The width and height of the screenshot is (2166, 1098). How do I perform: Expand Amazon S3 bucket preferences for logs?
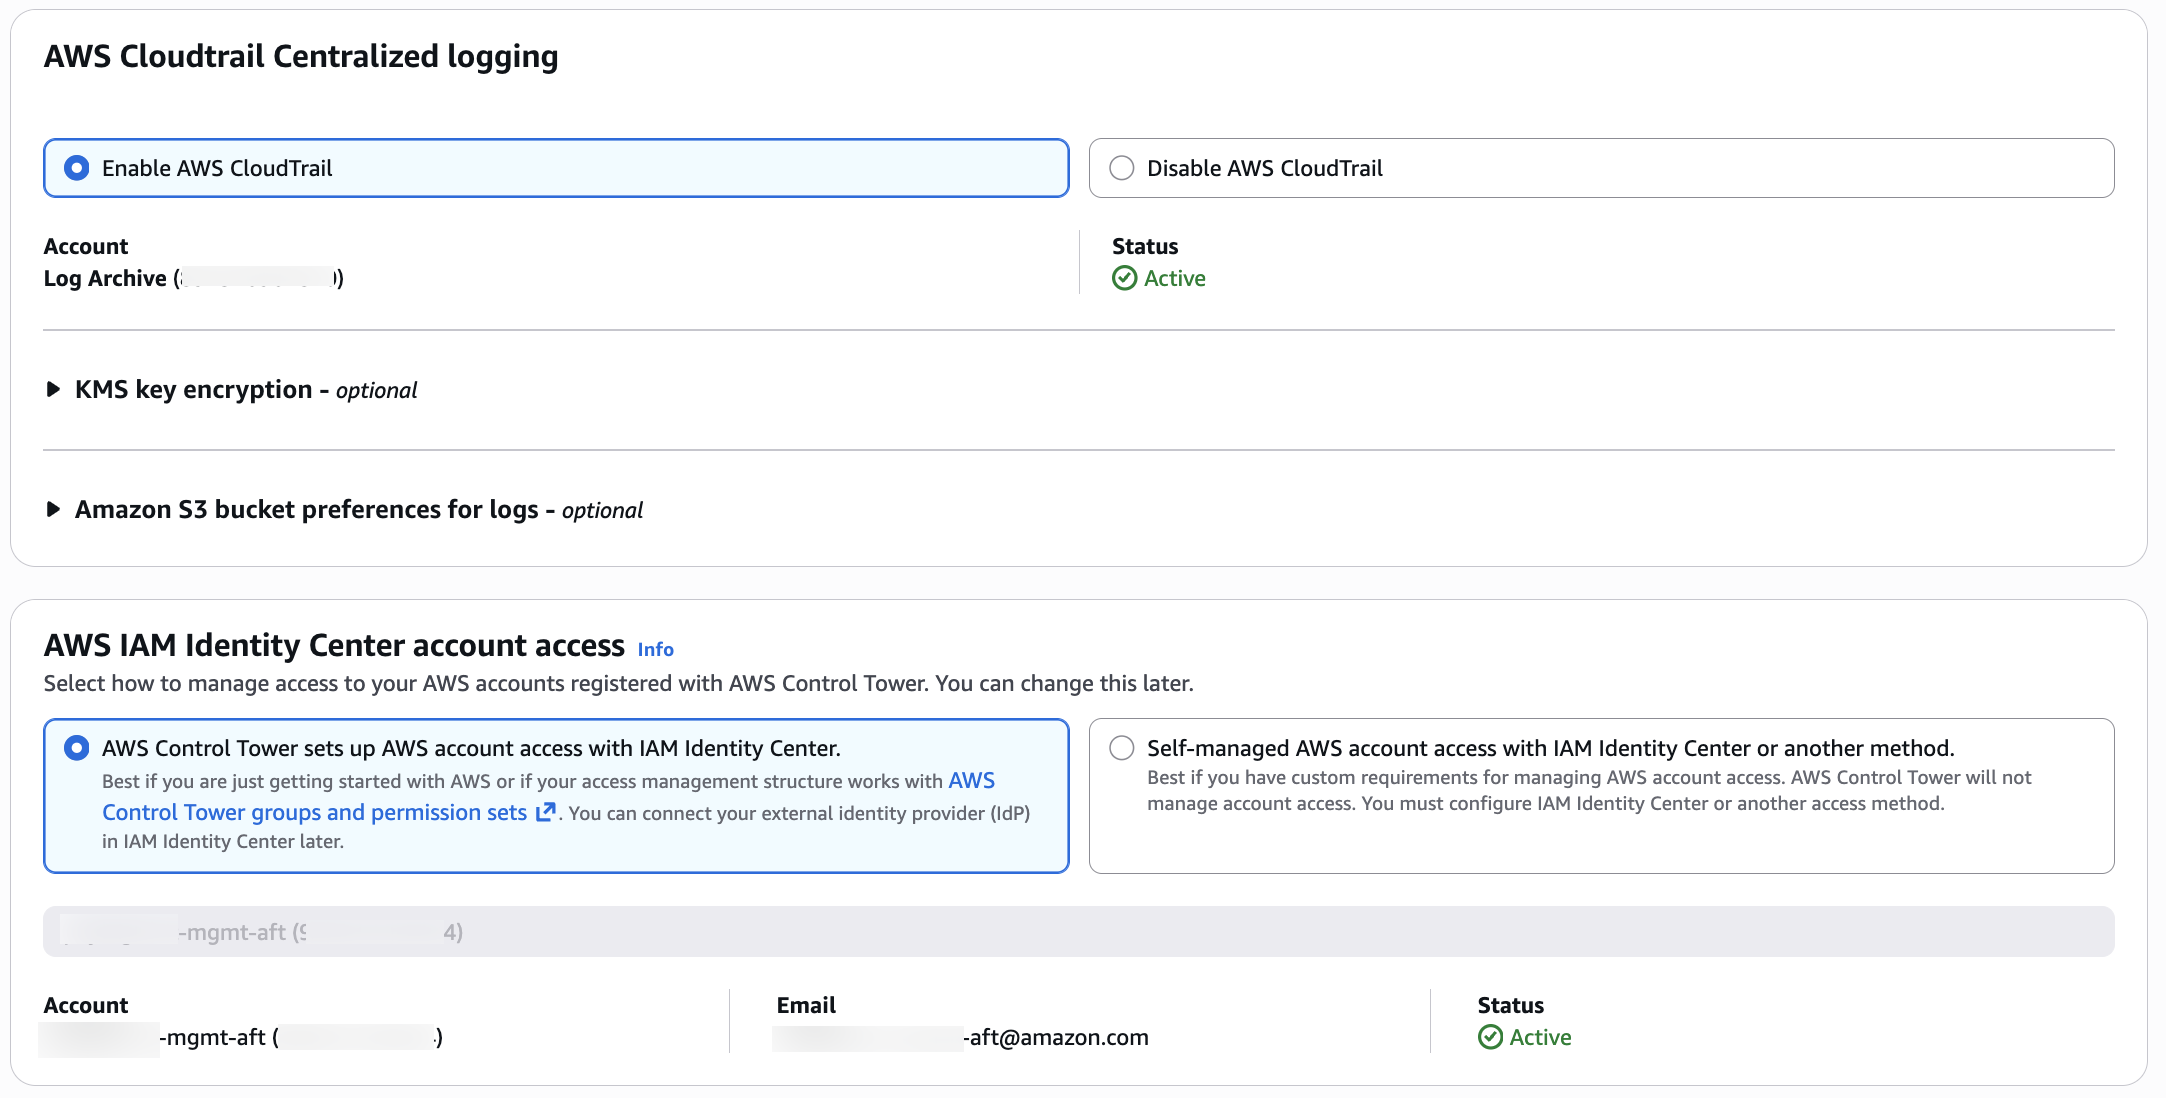coord(344,510)
